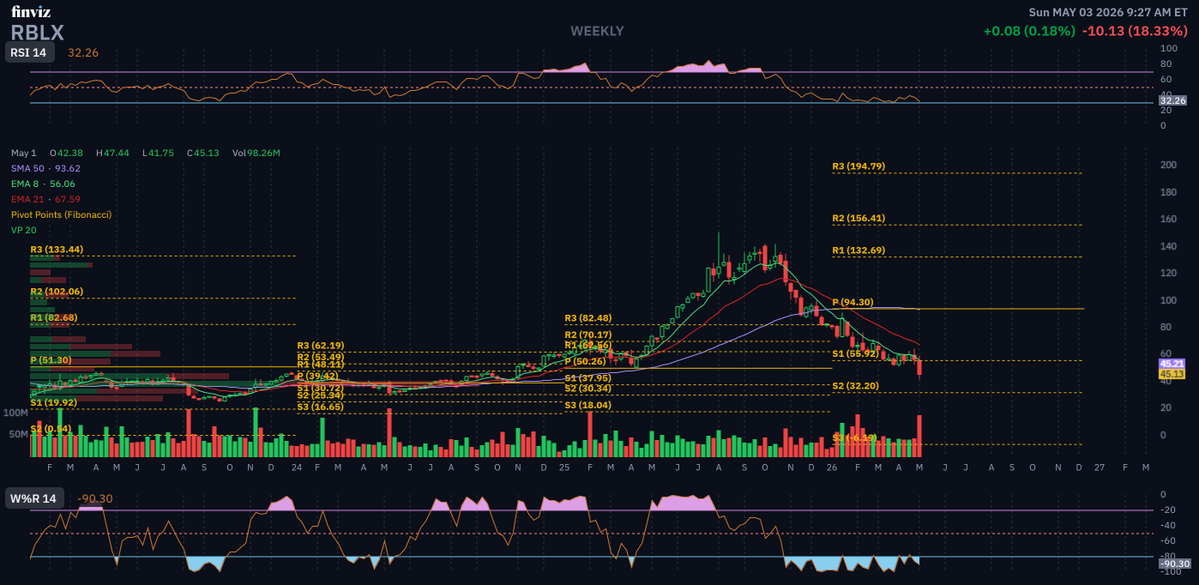Click the C 45.13 close readout
This screenshot has height=585, width=1199.
[x=203, y=153]
